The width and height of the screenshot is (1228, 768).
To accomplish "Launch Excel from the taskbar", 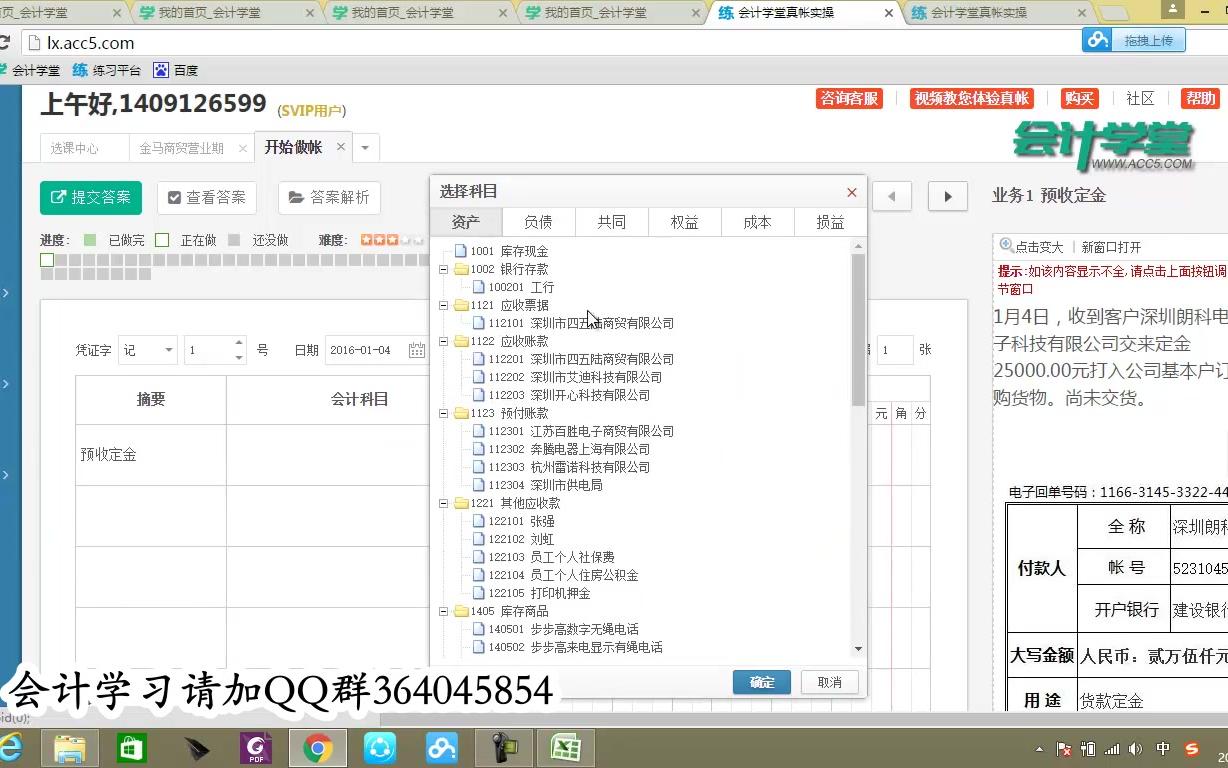I will point(564,747).
